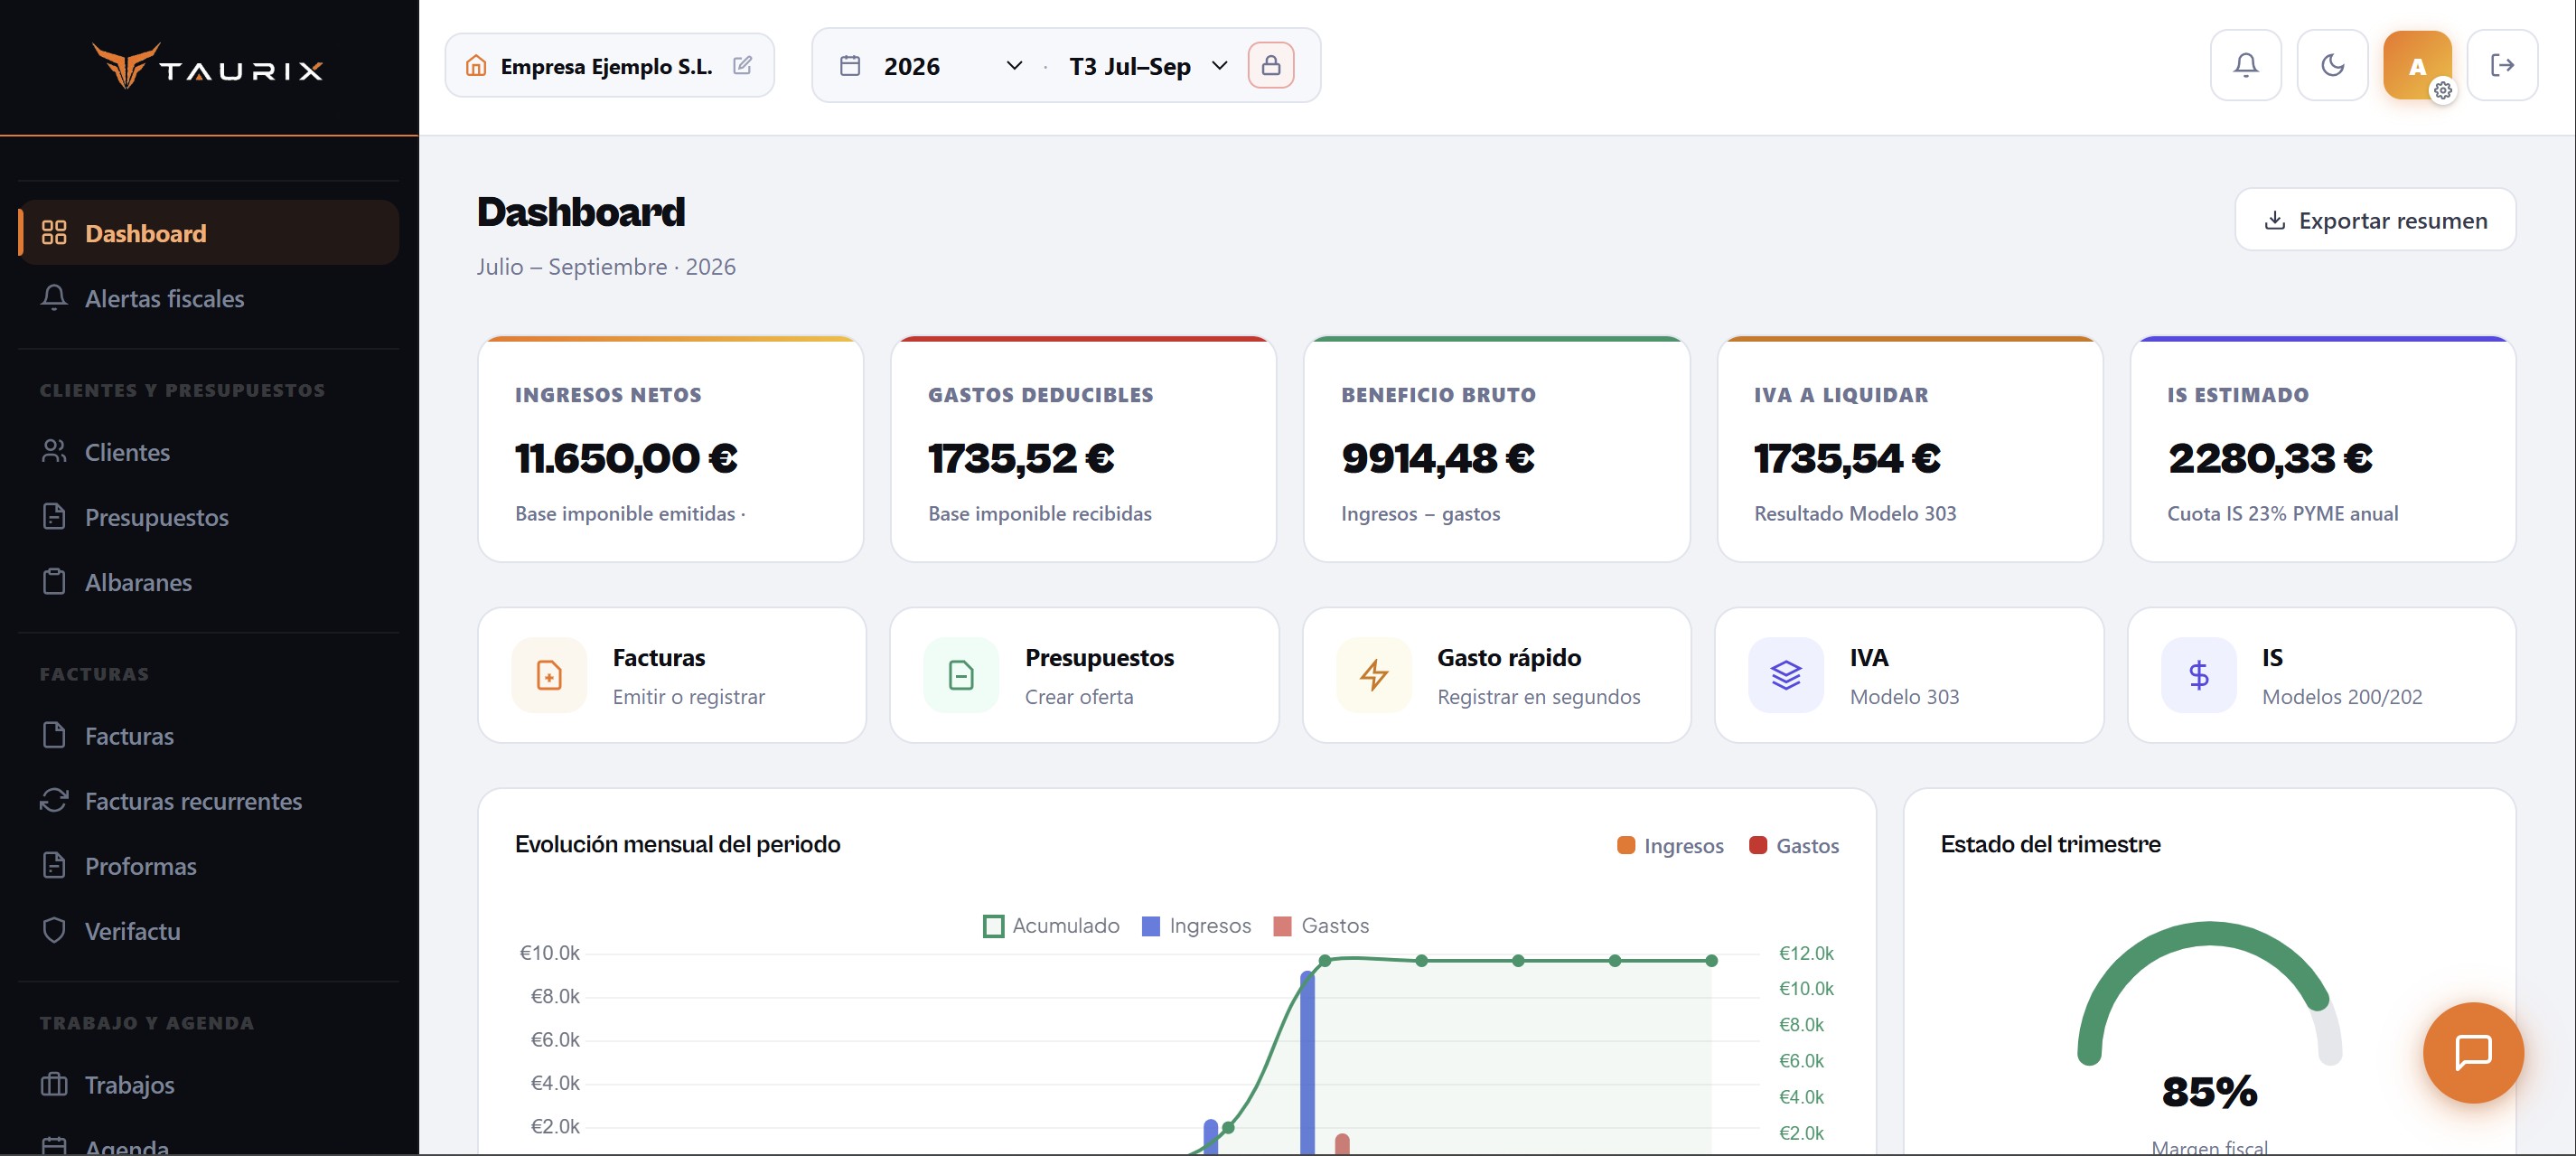
Task: Click the Presupuestos Crear oferta card
Action: coord(1084,676)
